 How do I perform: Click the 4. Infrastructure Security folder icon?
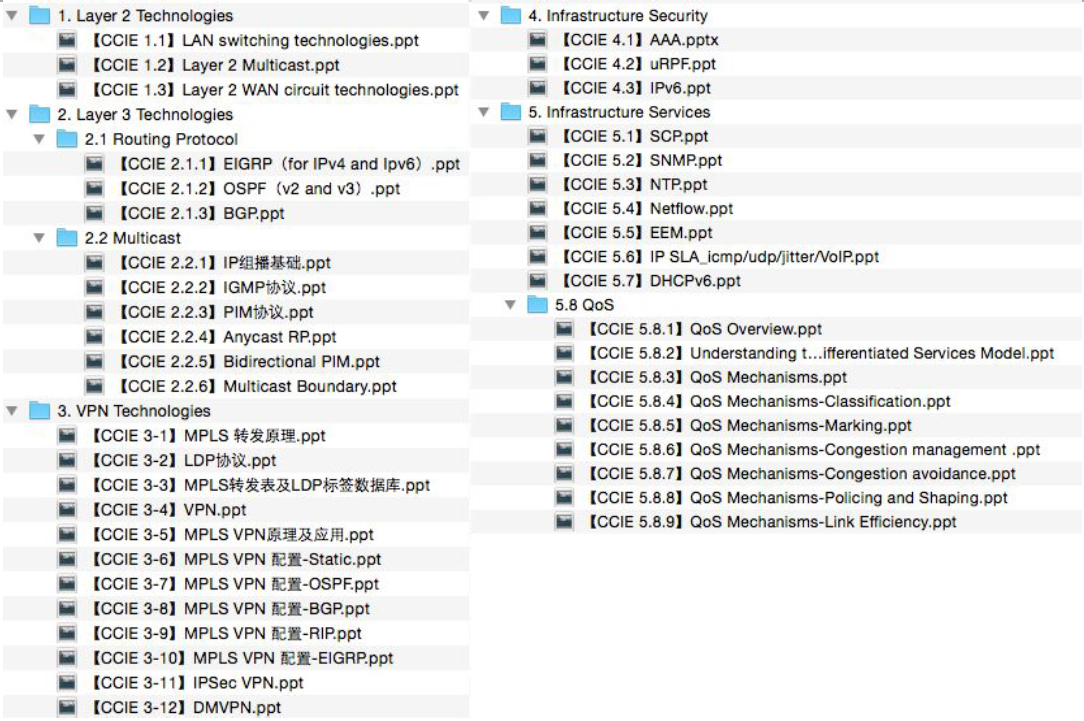pos(511,15)
